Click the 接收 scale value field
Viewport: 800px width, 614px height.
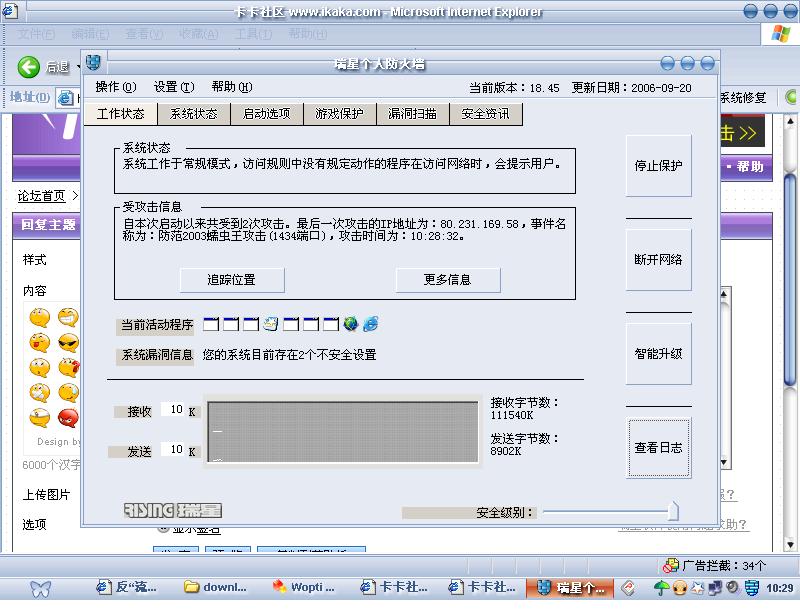pos(173,409)
